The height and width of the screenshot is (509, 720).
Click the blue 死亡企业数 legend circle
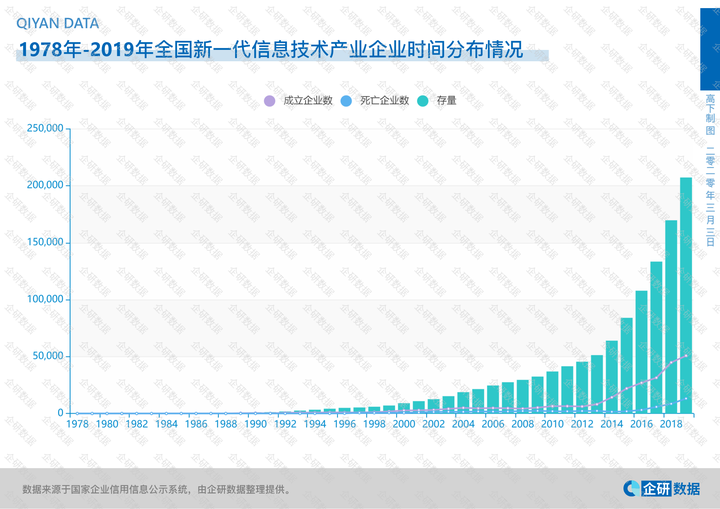click(x=345, y=101)
